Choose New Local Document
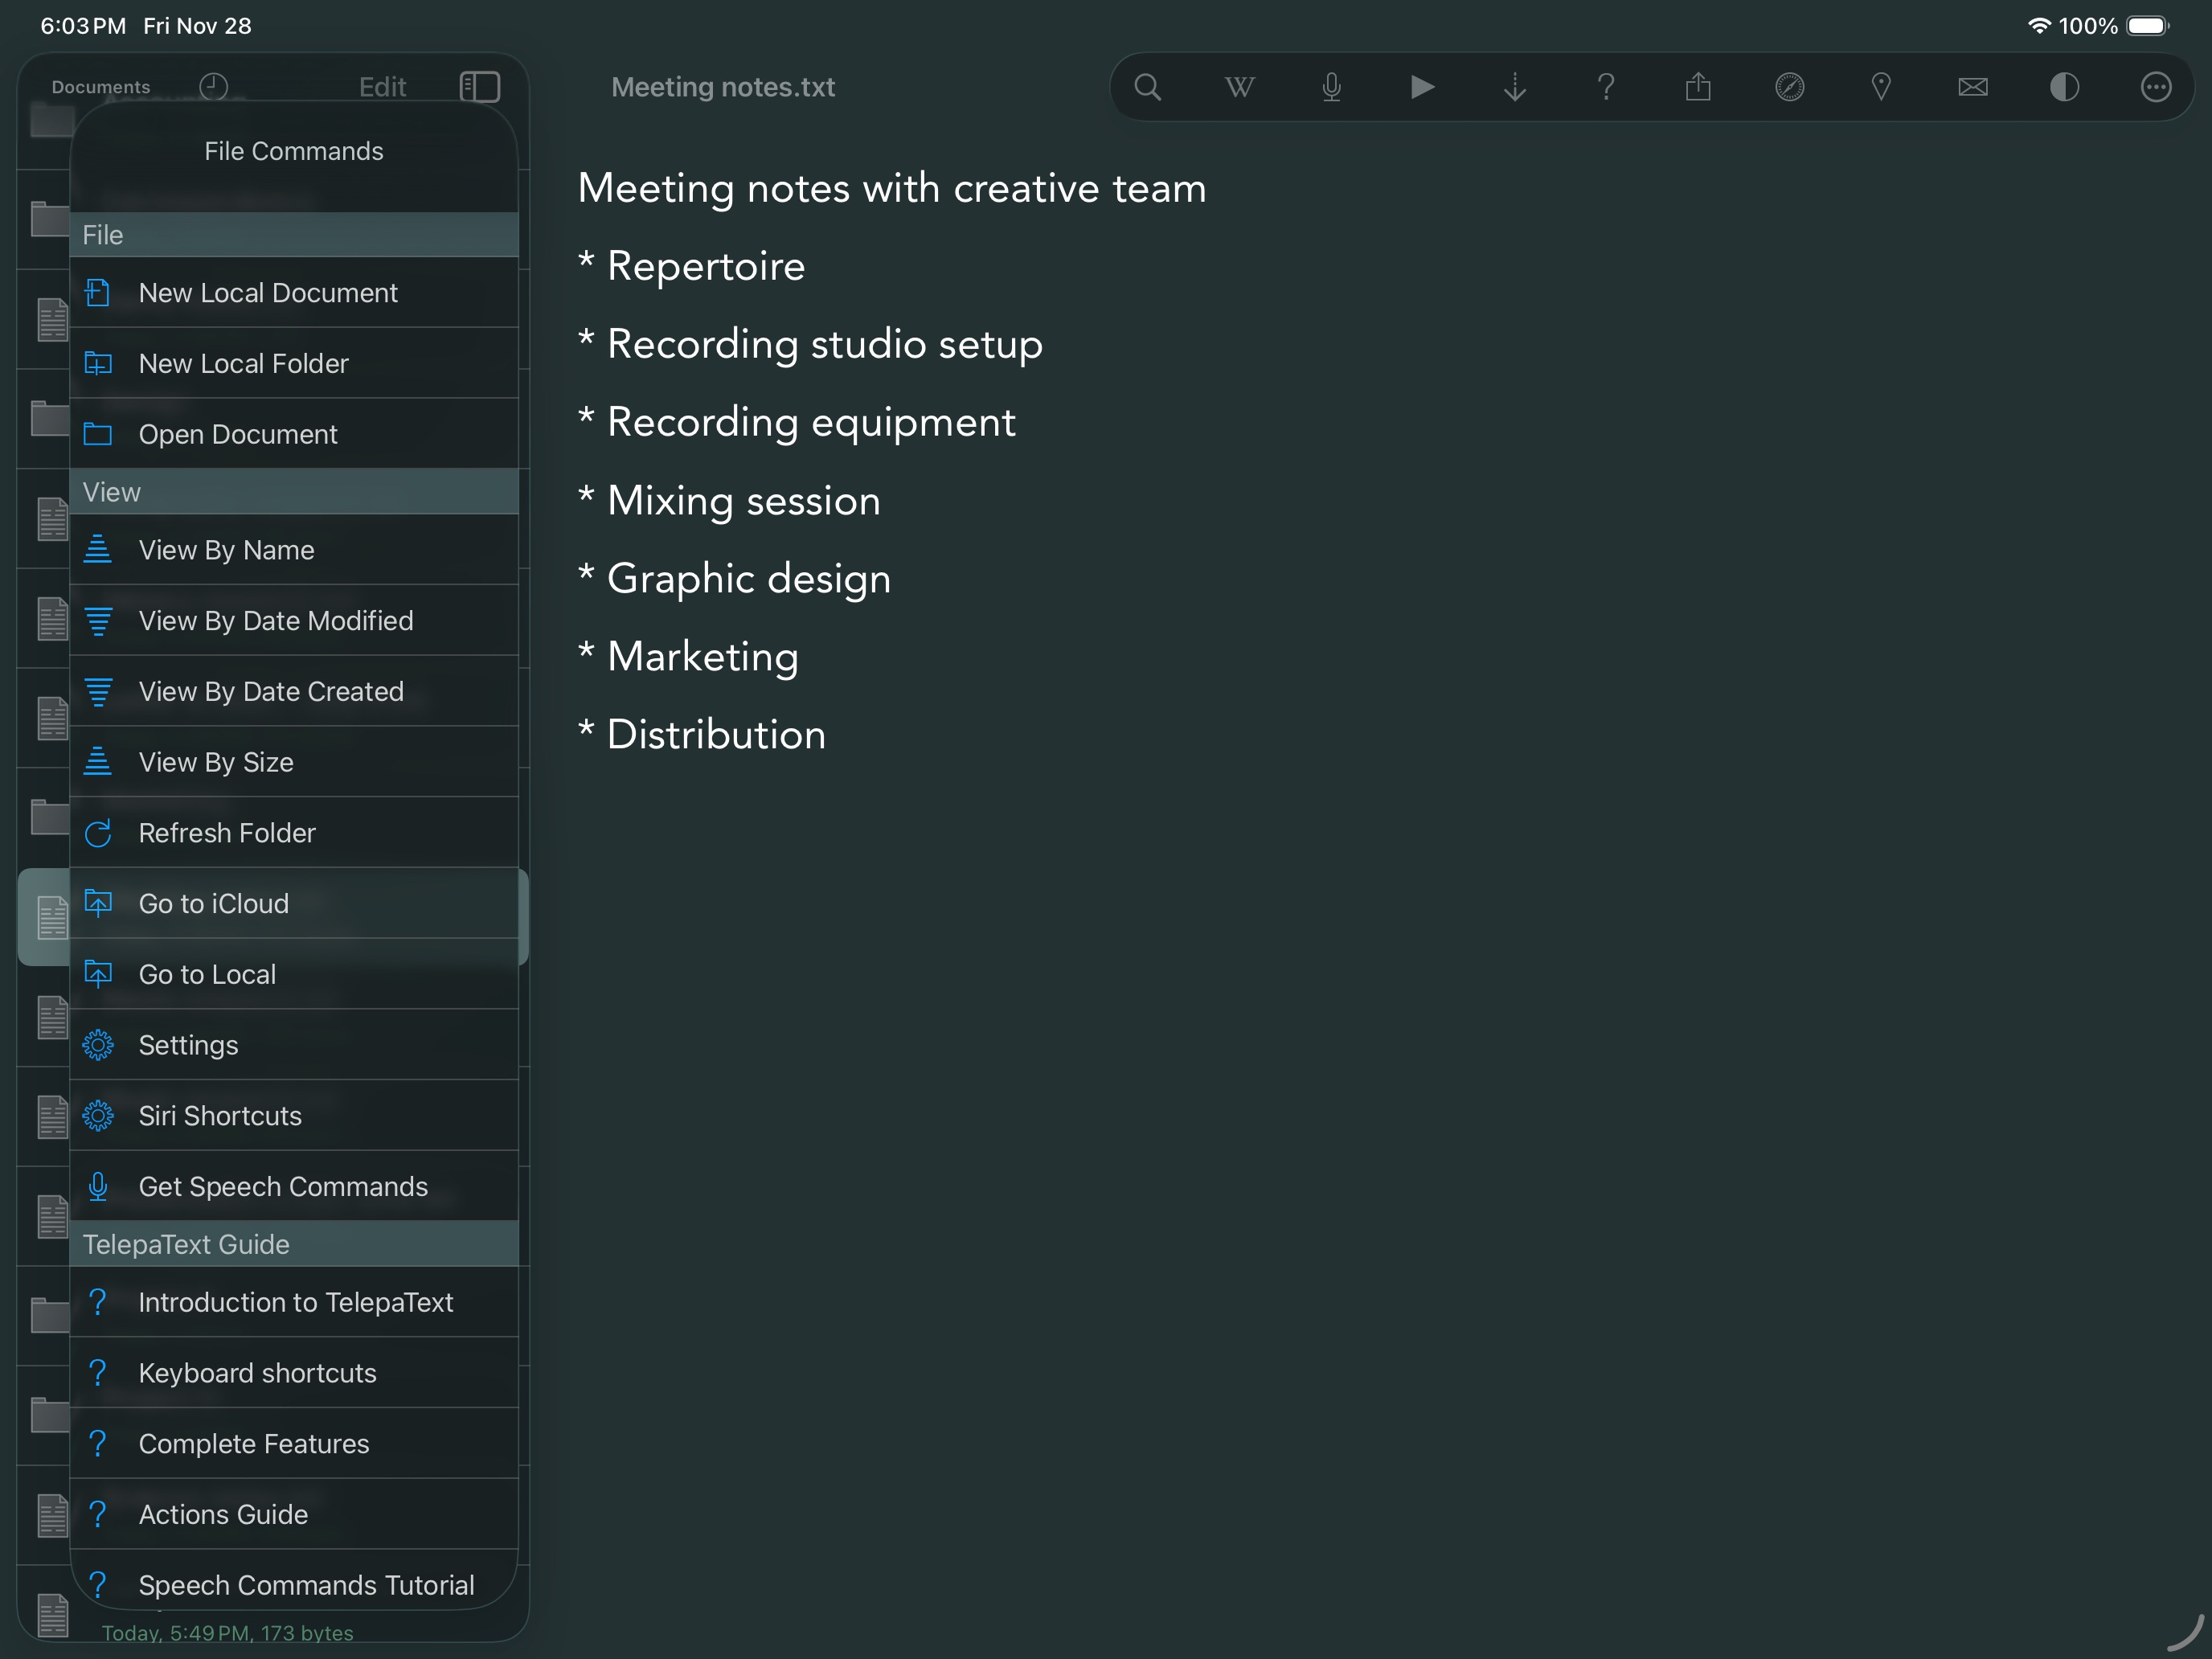This screenshot has height=1659, width=2212. coord(294,292)
